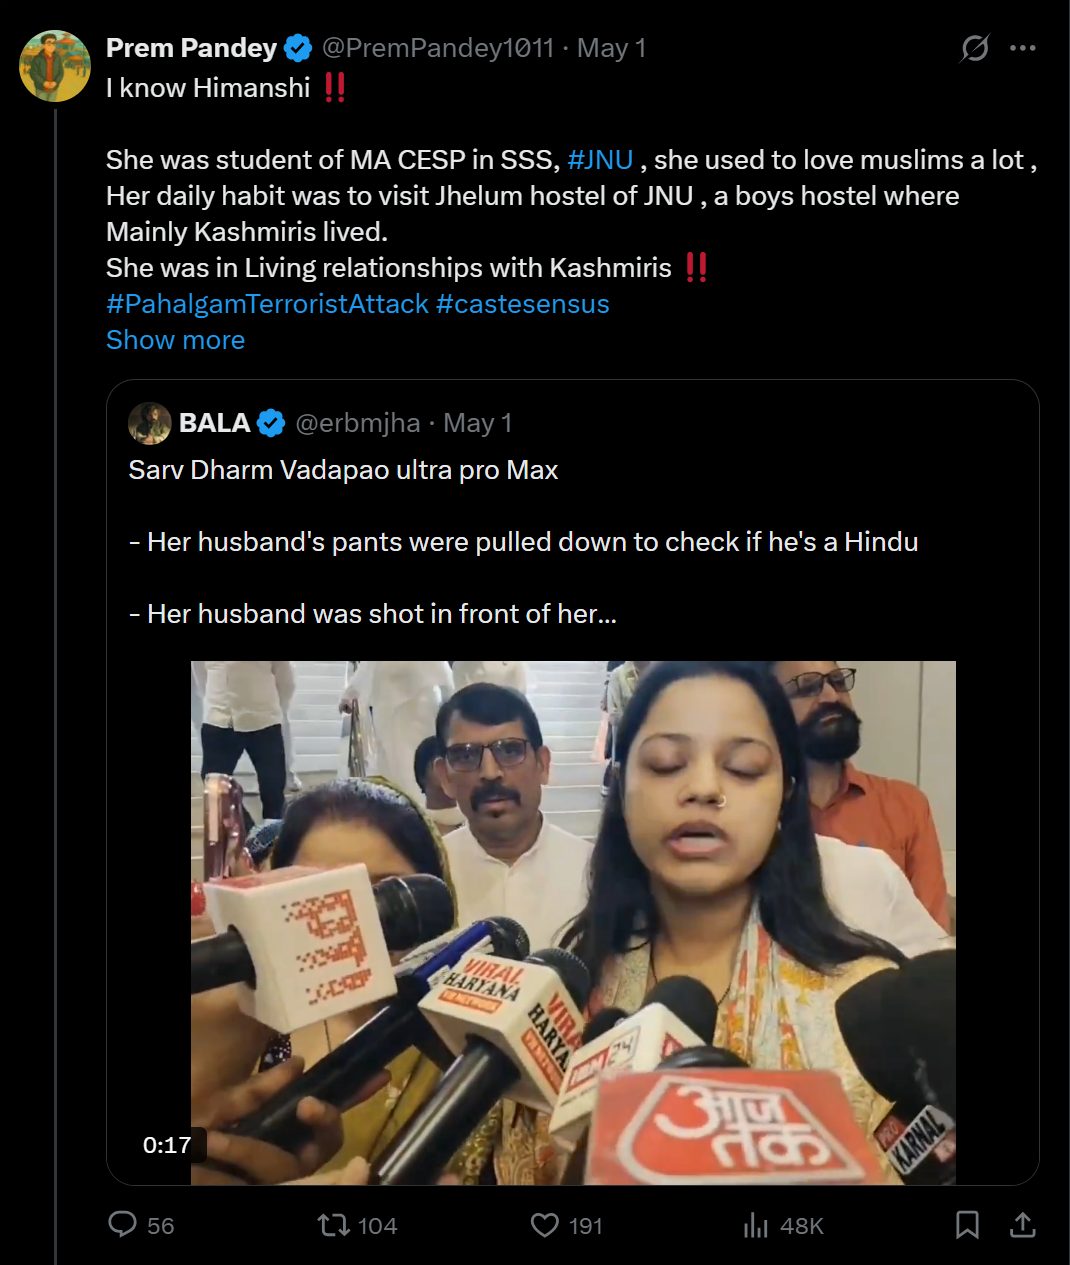Open the three-dot more options menu
The height and width of the screenshot is (1265, 1070).
(1022, 48)
